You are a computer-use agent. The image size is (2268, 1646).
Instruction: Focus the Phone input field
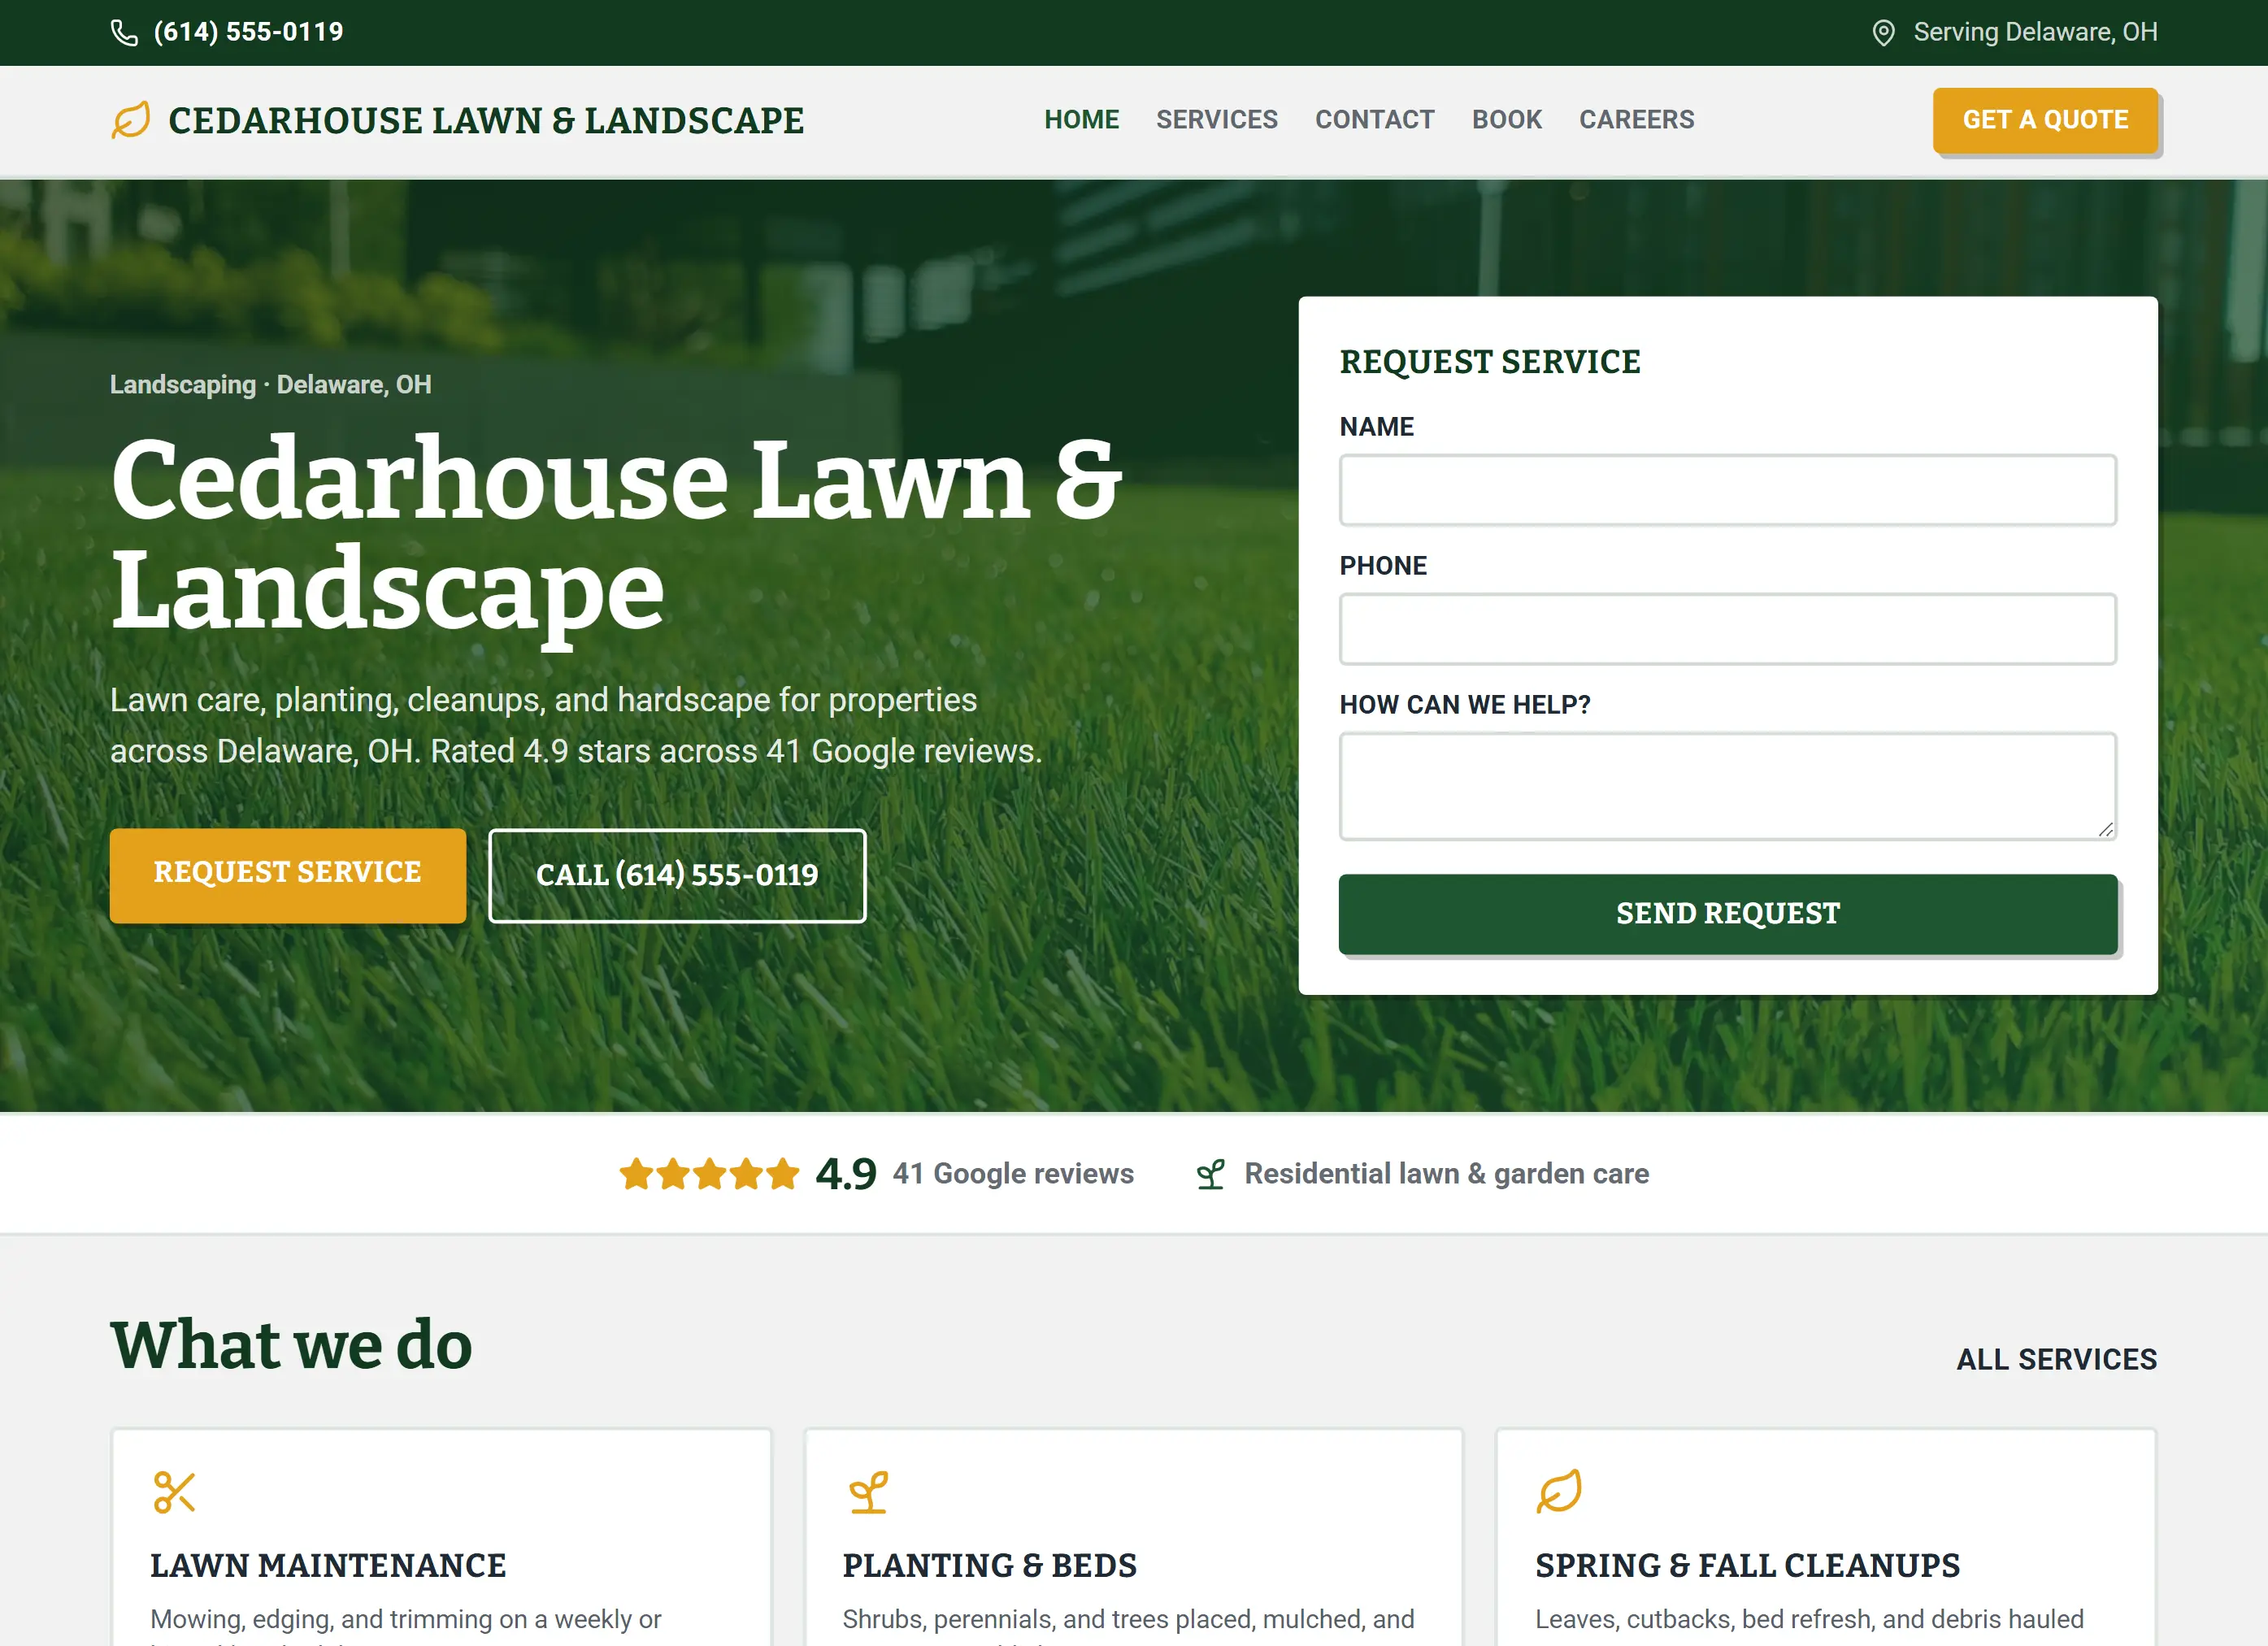1727,629
